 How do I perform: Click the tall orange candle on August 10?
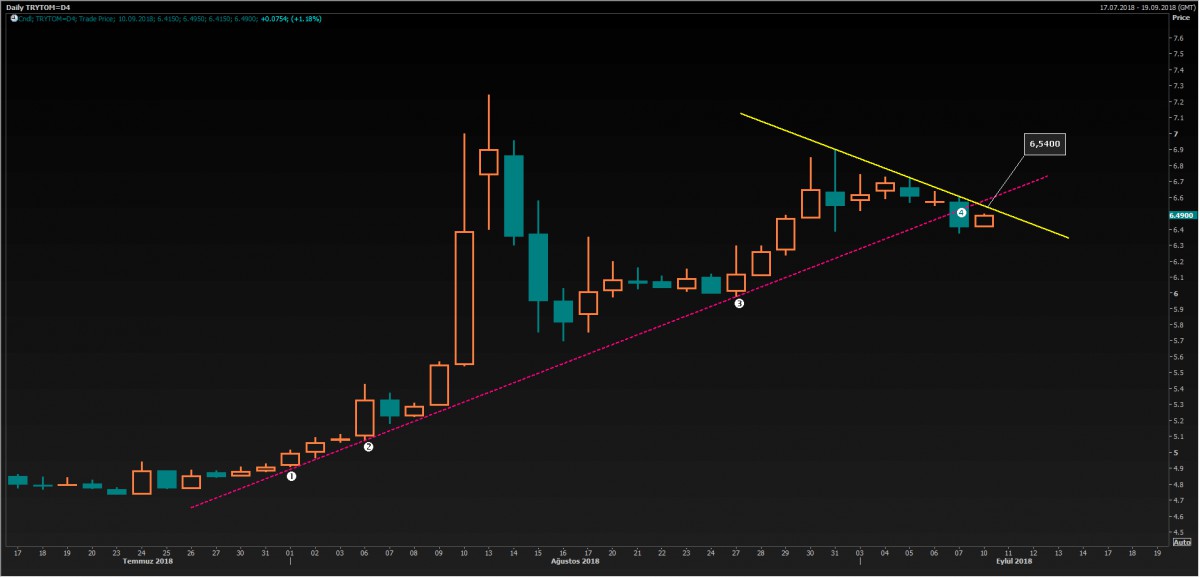(464, 298)
